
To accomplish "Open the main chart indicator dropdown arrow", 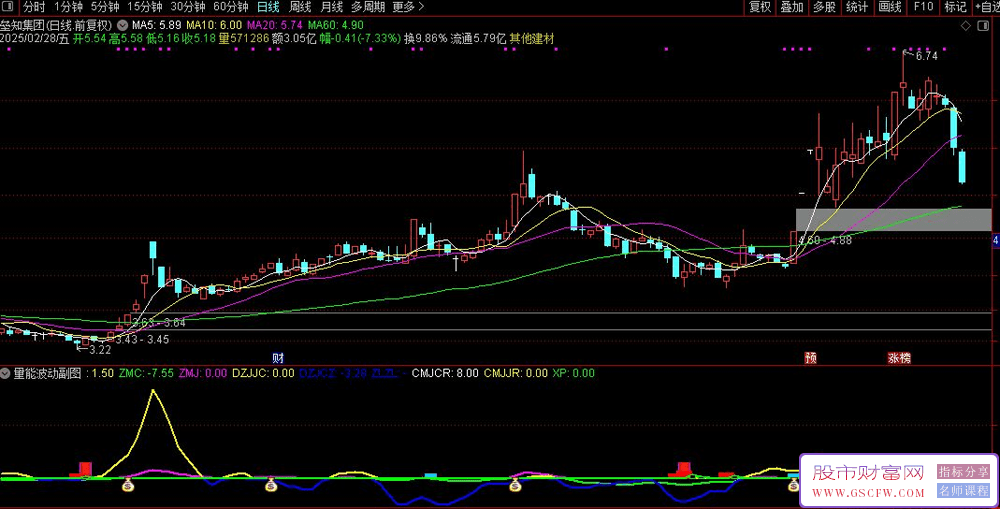I will [123, 23].
